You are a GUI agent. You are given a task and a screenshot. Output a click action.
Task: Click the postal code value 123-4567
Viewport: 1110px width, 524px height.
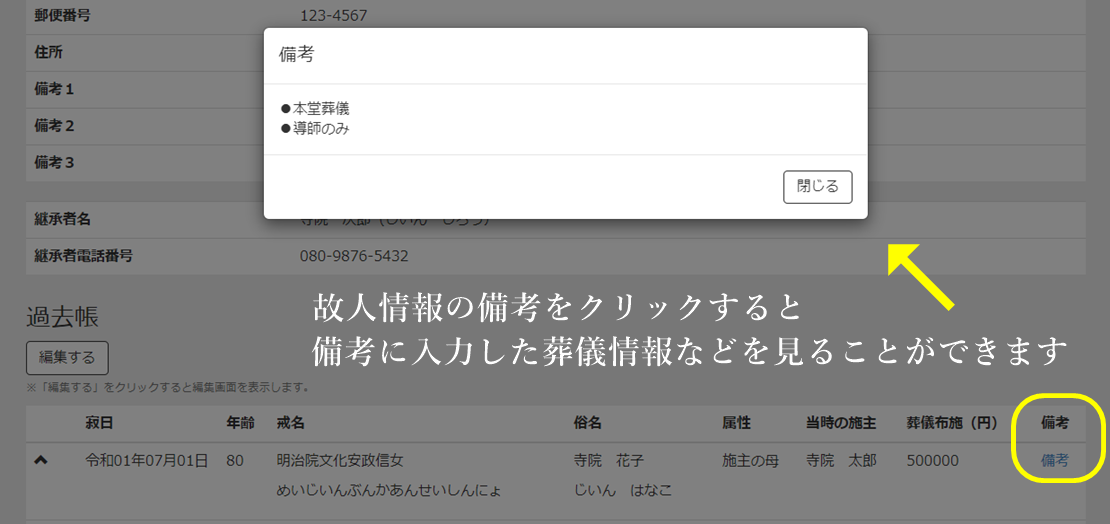(333, 16)
